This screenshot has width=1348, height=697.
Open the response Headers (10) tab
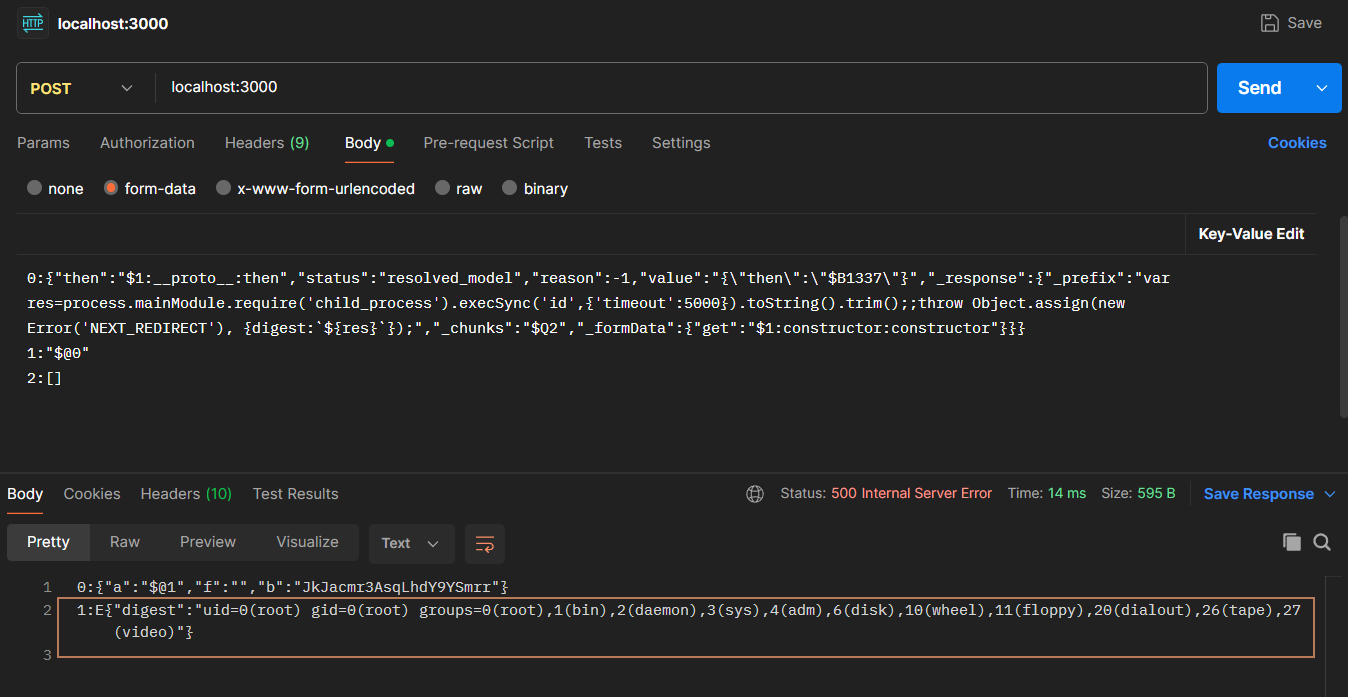point(186,494)
